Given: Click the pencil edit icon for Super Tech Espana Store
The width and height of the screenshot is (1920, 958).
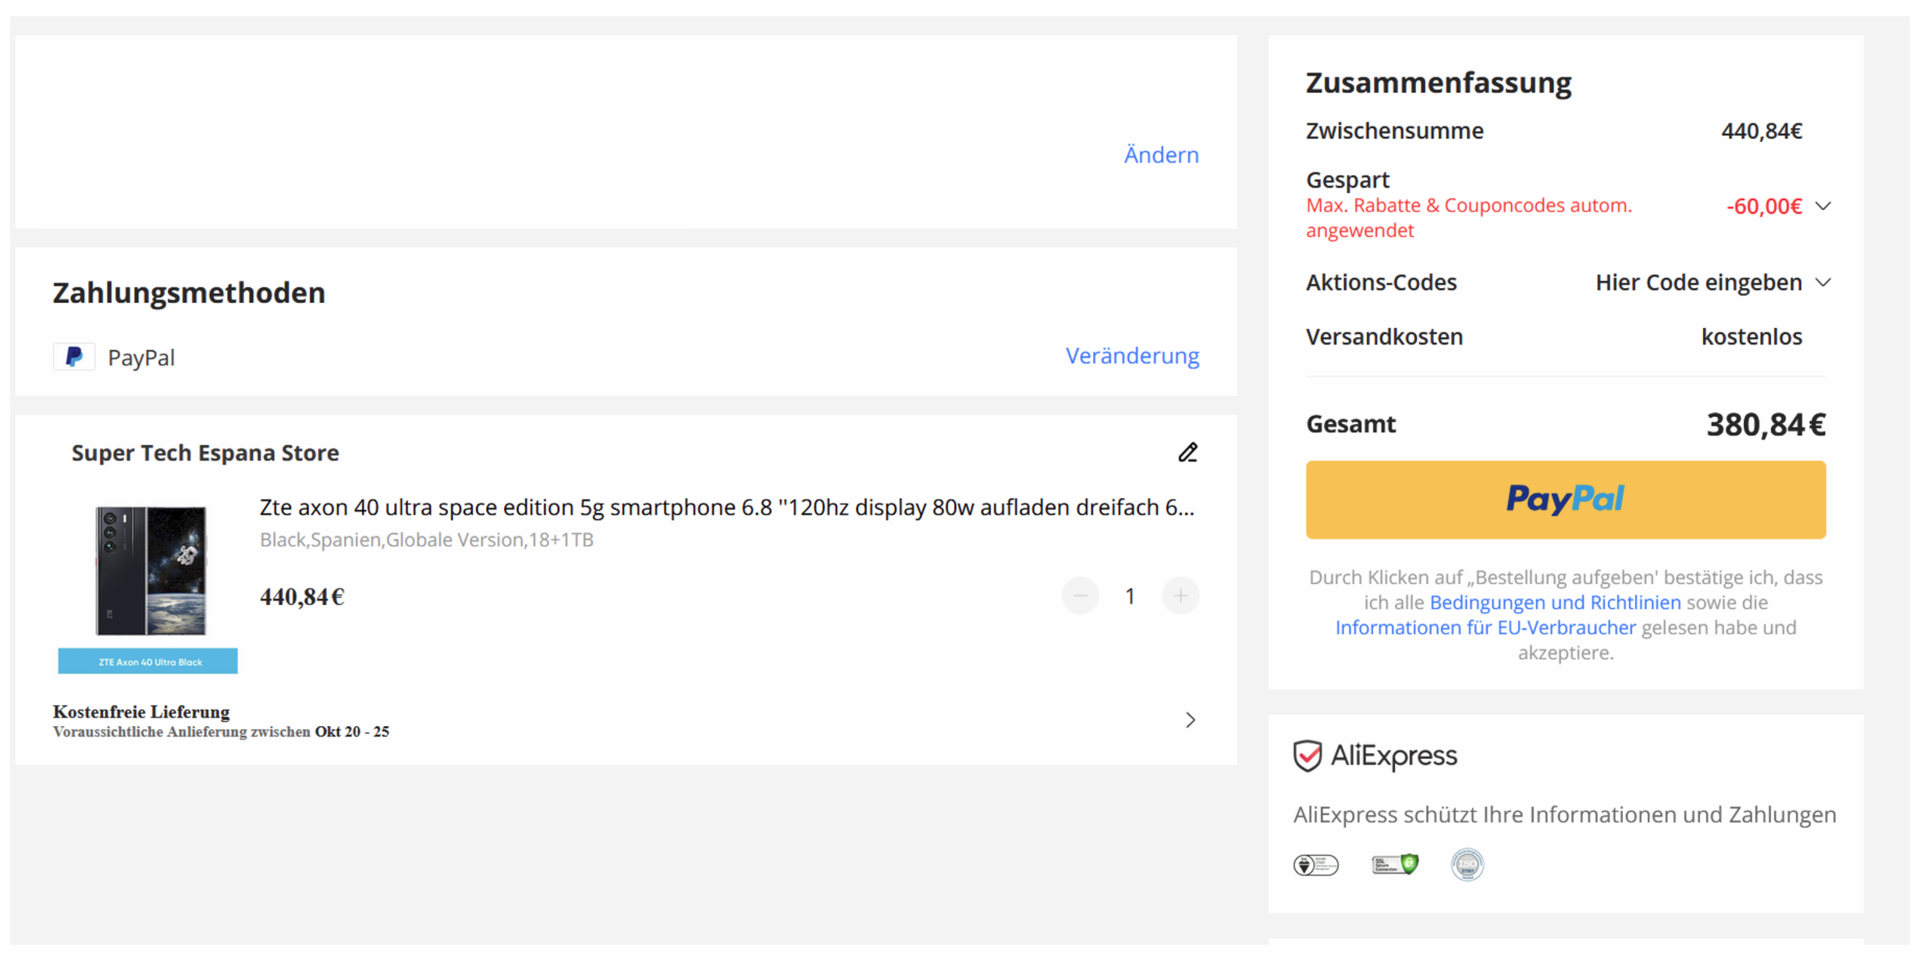Looking at the screenshot, I should click(1187, 453).
